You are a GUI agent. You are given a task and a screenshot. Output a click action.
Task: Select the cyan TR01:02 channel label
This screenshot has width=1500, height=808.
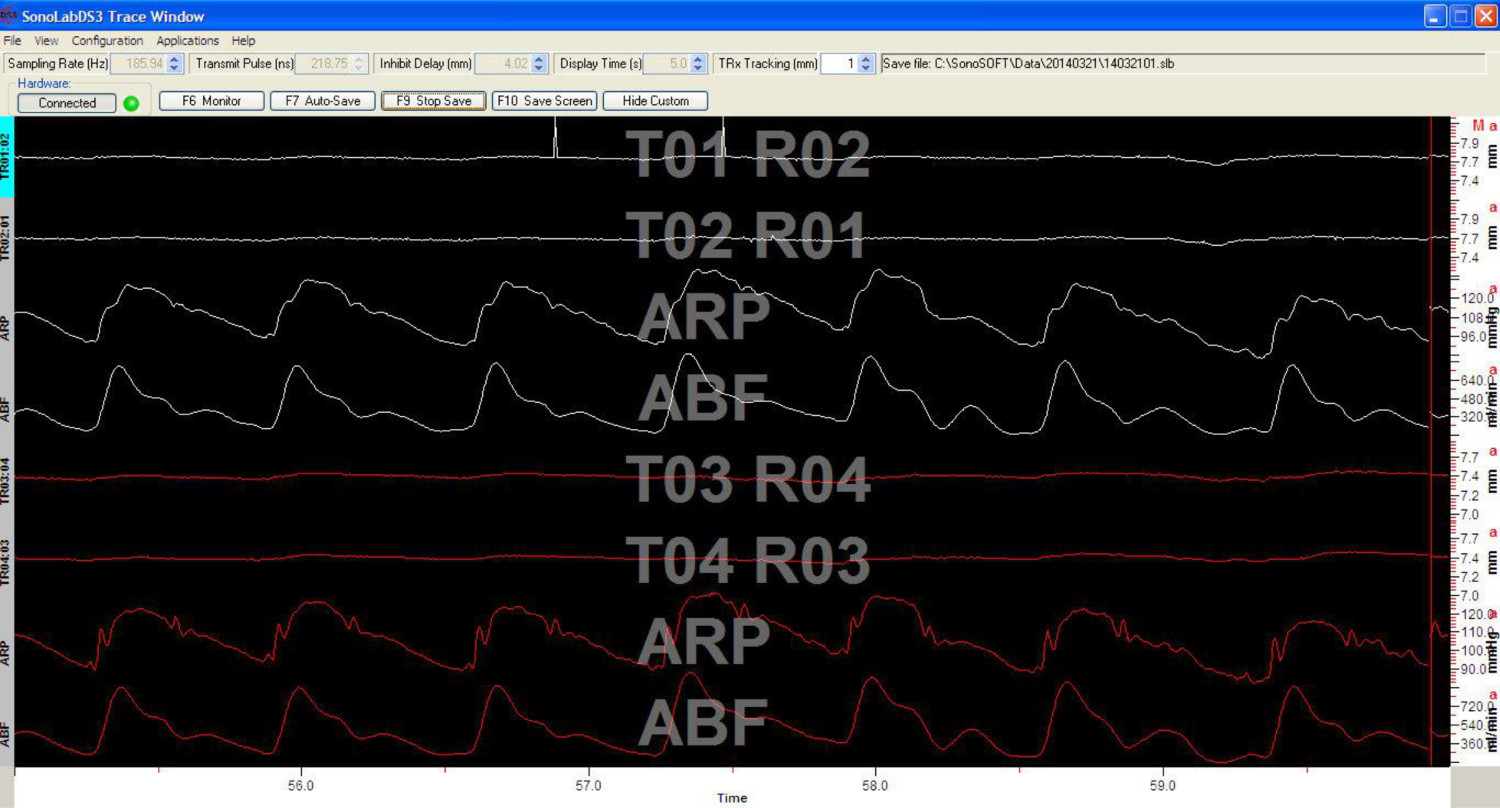click(x=6, y=156)
